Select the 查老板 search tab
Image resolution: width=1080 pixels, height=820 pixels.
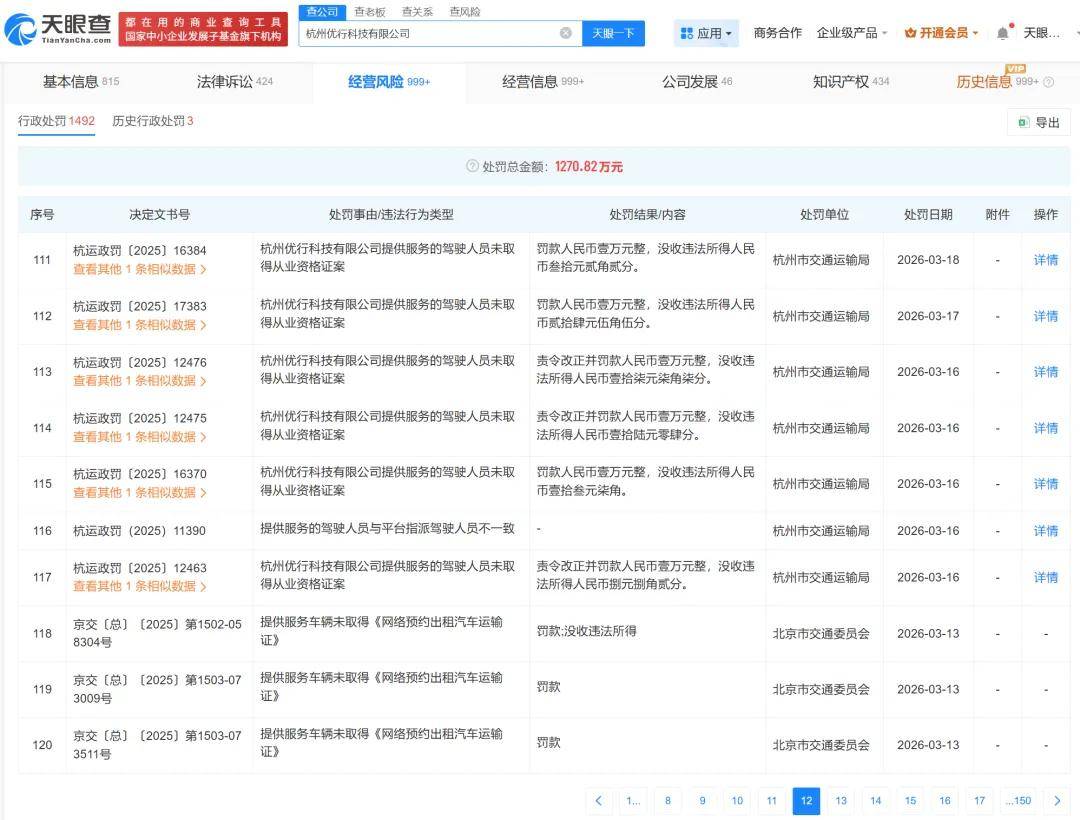tap(370, 12)
